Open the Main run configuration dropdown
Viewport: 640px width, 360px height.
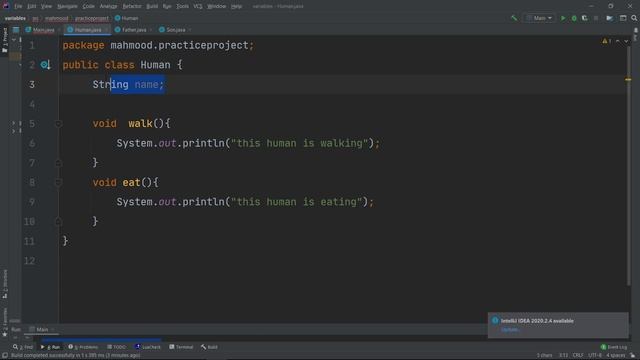(x=540, y=18)
